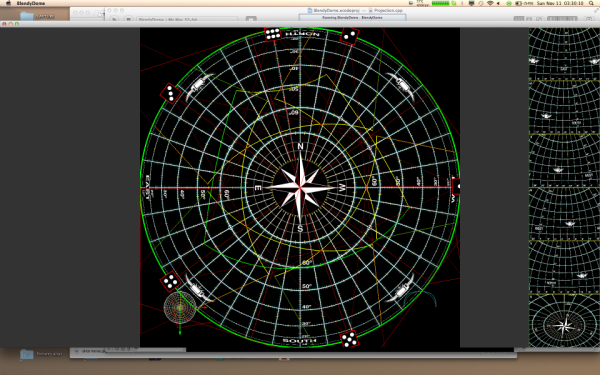
Task: Click the EAST label at dome left edge
Action: pyautogui.click(x=147, y=188)
